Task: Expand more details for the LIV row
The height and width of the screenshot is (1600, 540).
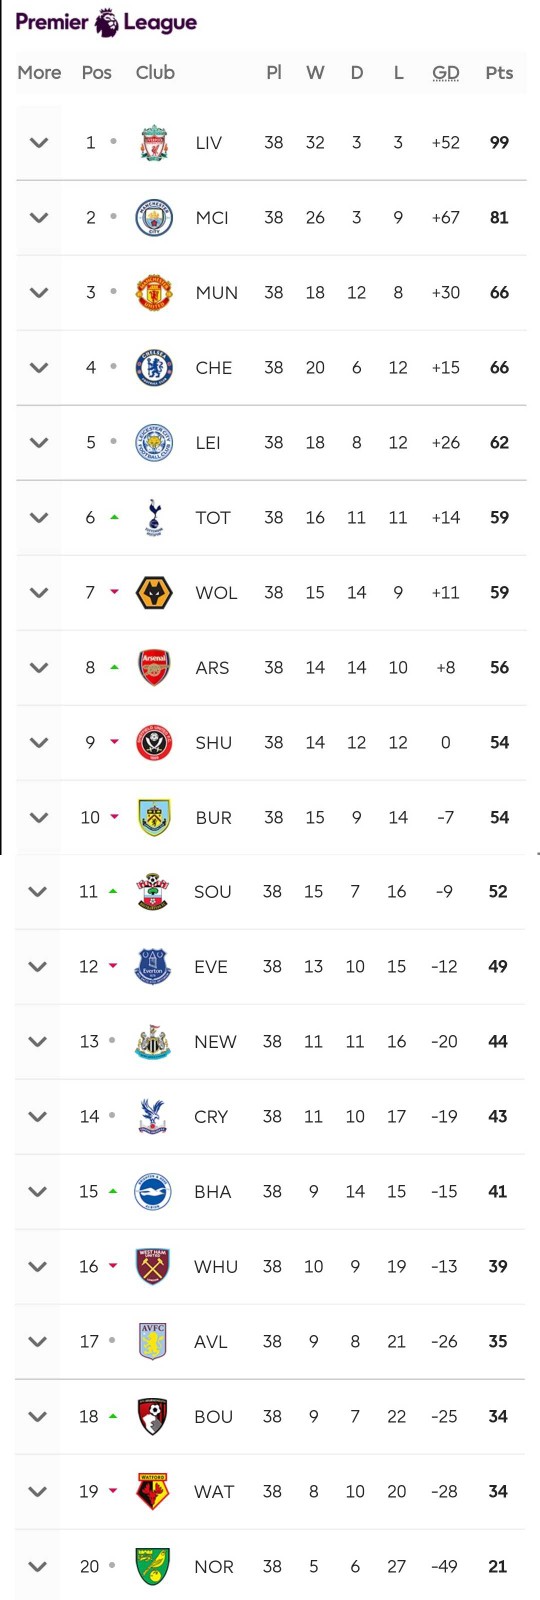Action: (39, 143)
